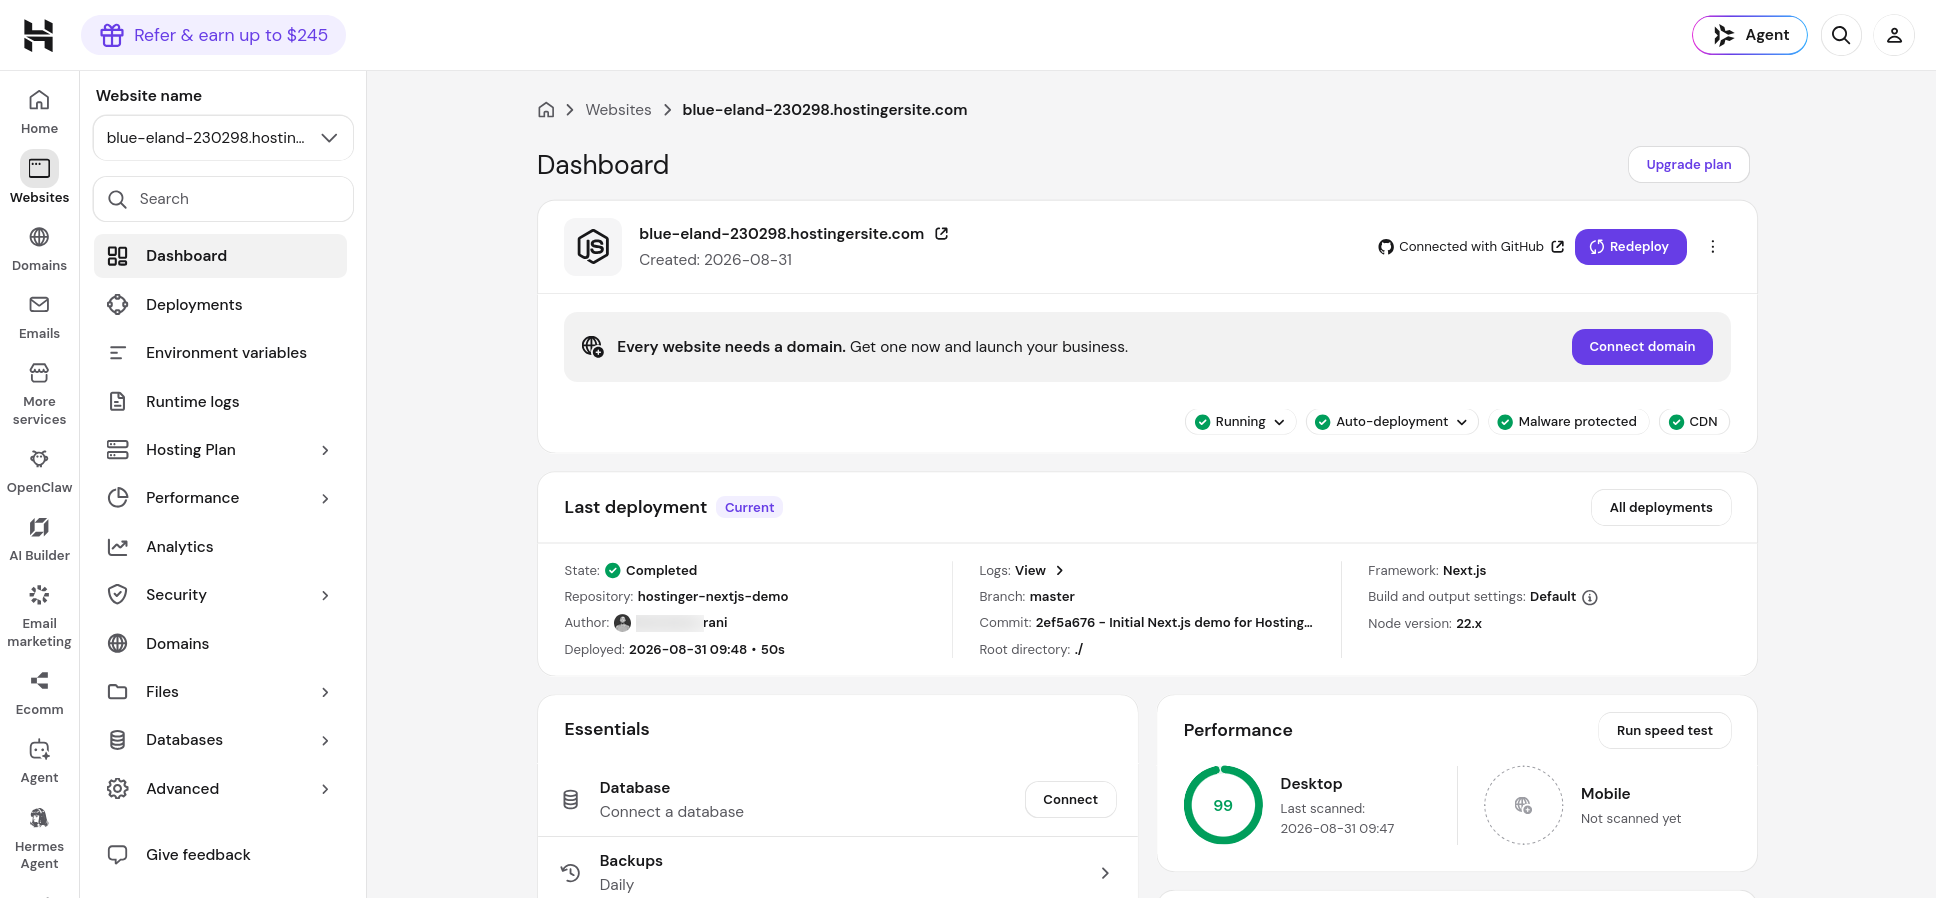Open the Backups row chevron
The width and height of the screenshot is (1936, 898).
click(x=1105, y=873)
